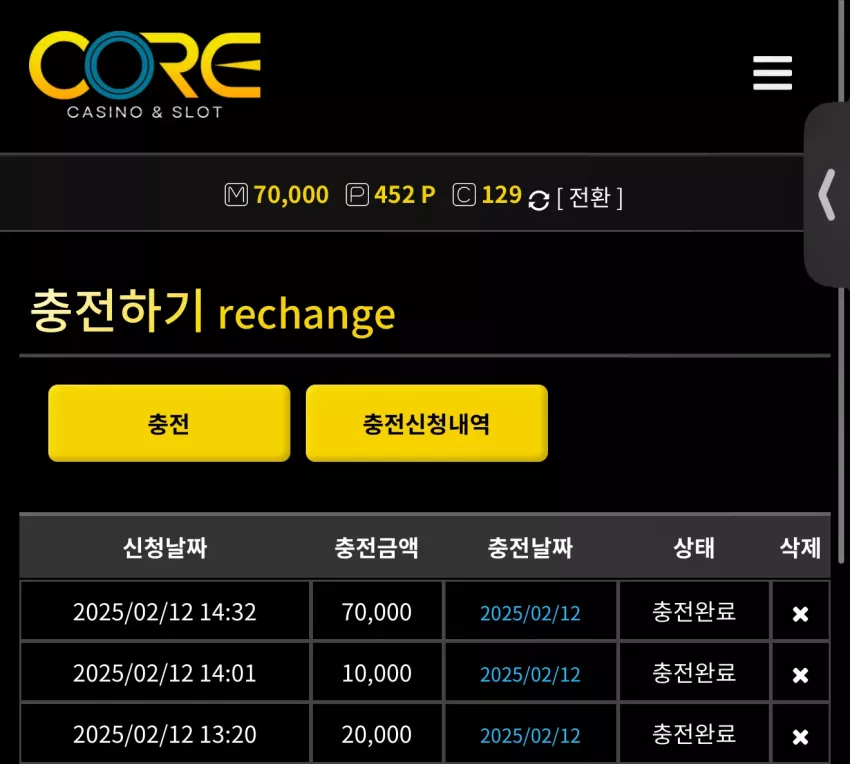
Task: Click the [ 전환 ] convert link
Action: click(x=590, y=197)
